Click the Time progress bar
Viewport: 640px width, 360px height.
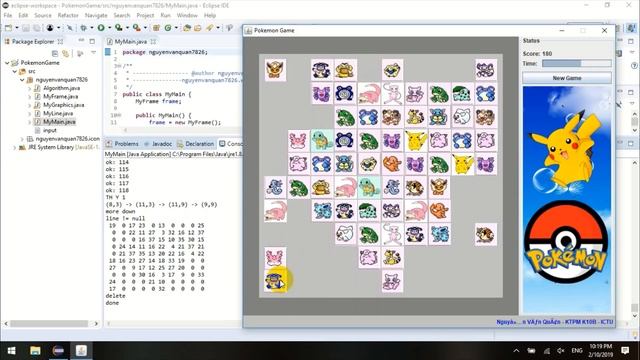pos(577,63)
